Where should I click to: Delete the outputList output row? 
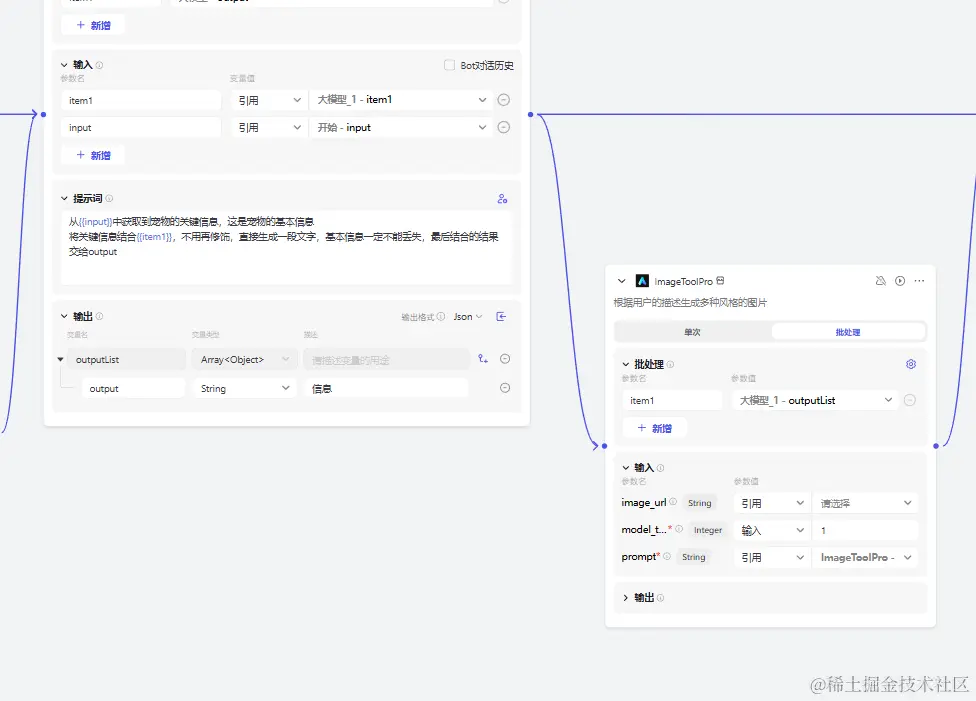click(505, 359)
